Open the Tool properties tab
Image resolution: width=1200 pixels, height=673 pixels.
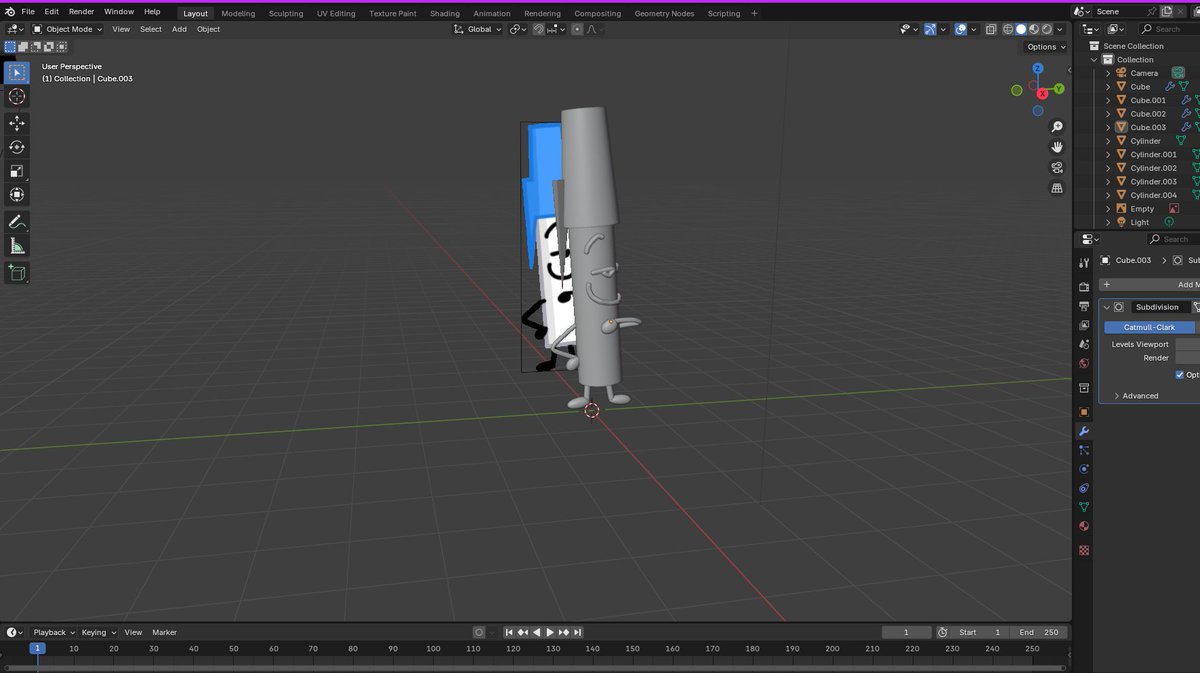1084,263
